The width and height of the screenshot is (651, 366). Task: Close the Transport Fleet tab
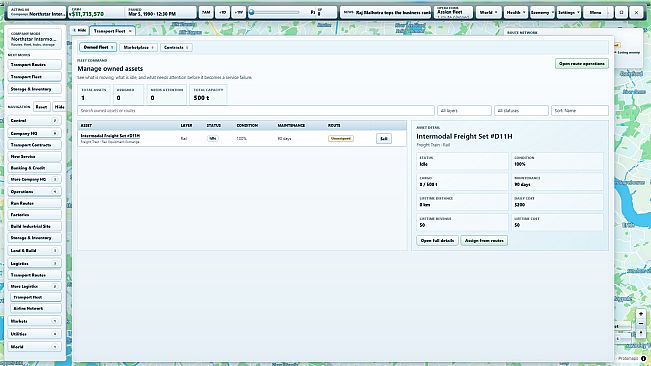[130, 31]
